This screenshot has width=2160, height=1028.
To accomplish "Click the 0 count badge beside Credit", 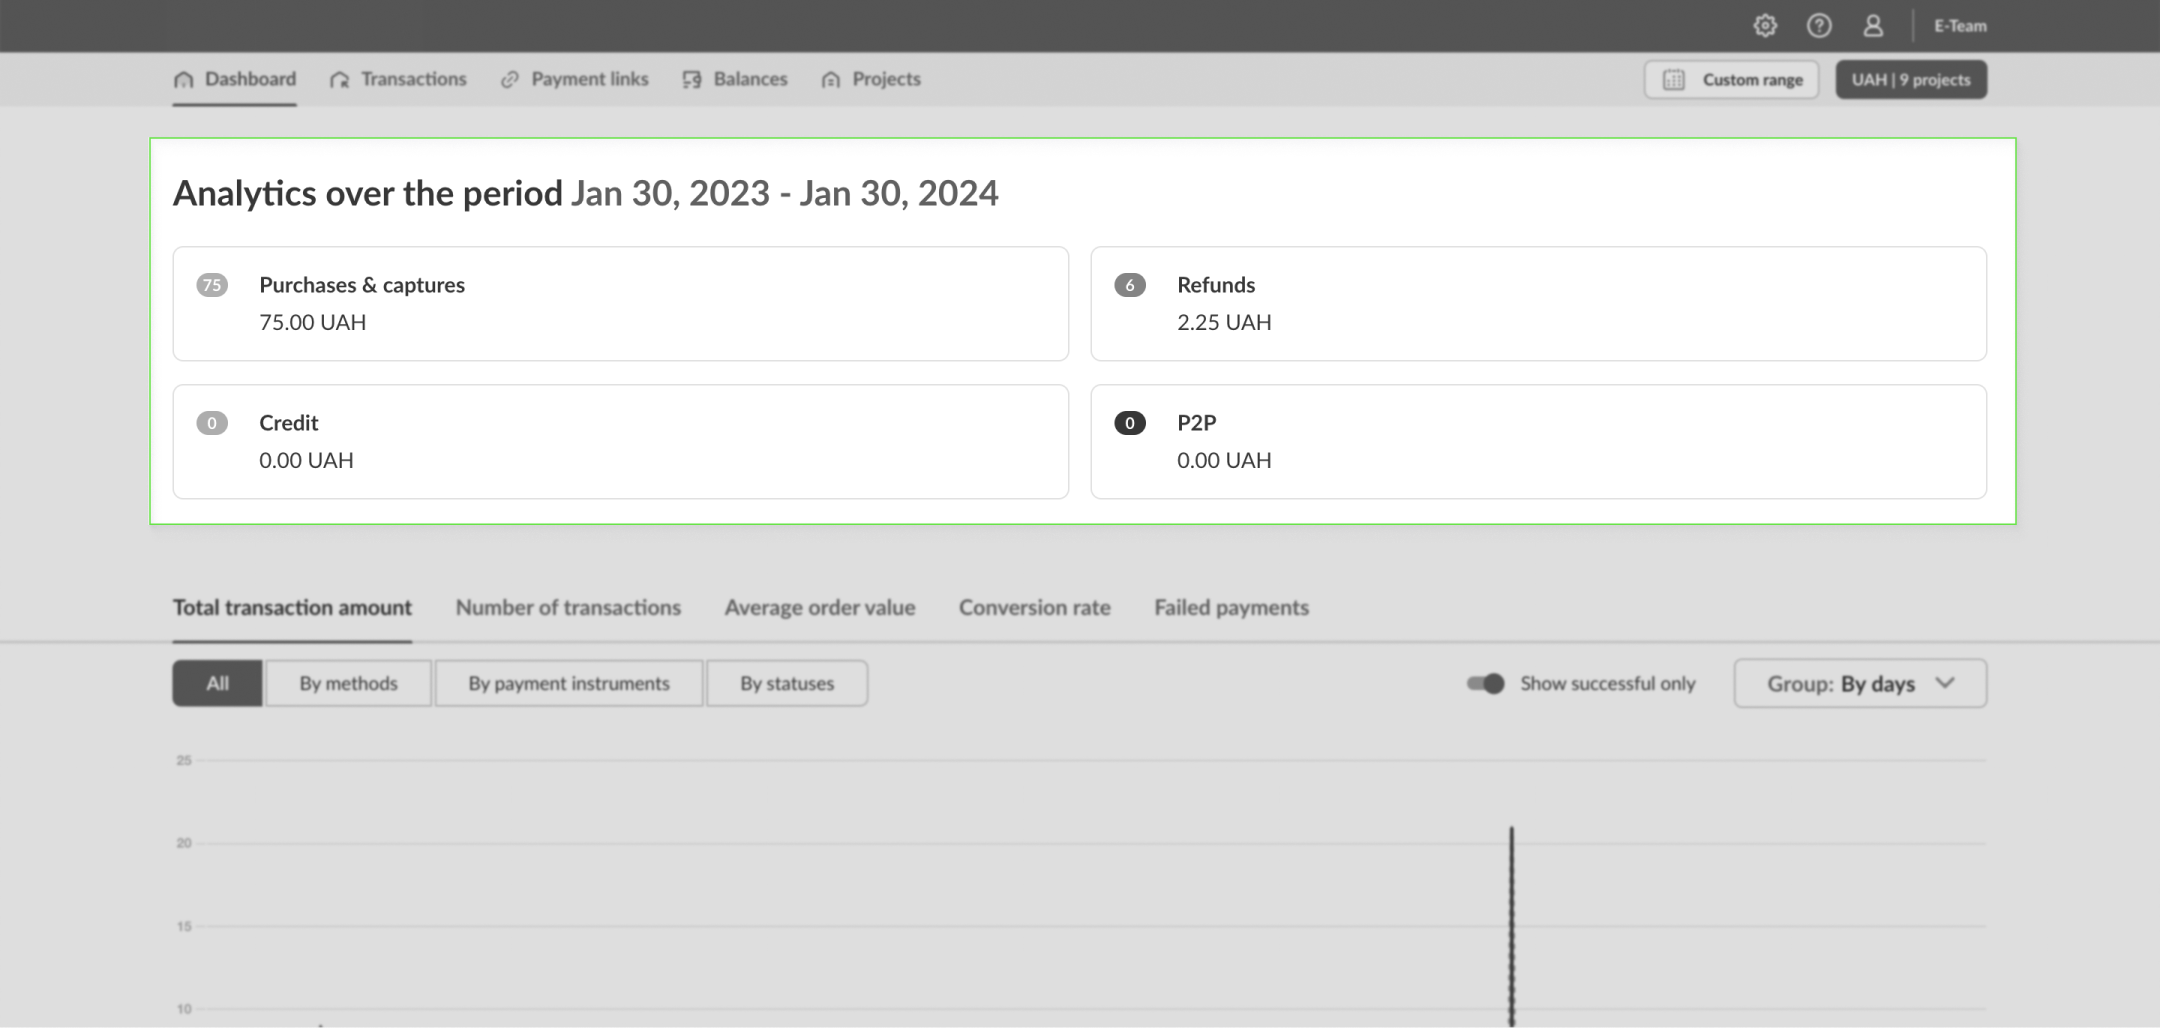I will (x=212, y=423).
